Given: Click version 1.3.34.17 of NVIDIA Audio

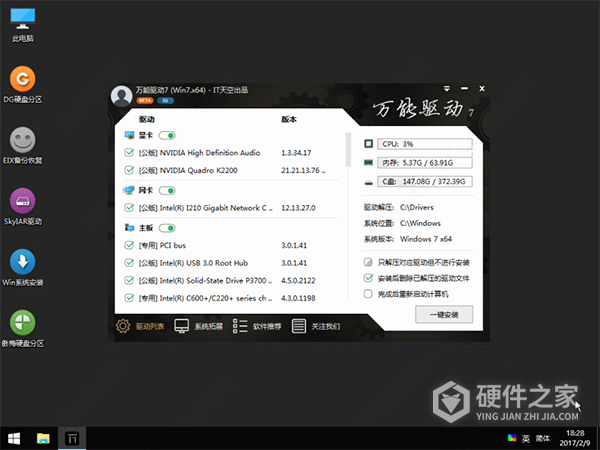Looking at the screenshot, I should click(x=296, y=153).
